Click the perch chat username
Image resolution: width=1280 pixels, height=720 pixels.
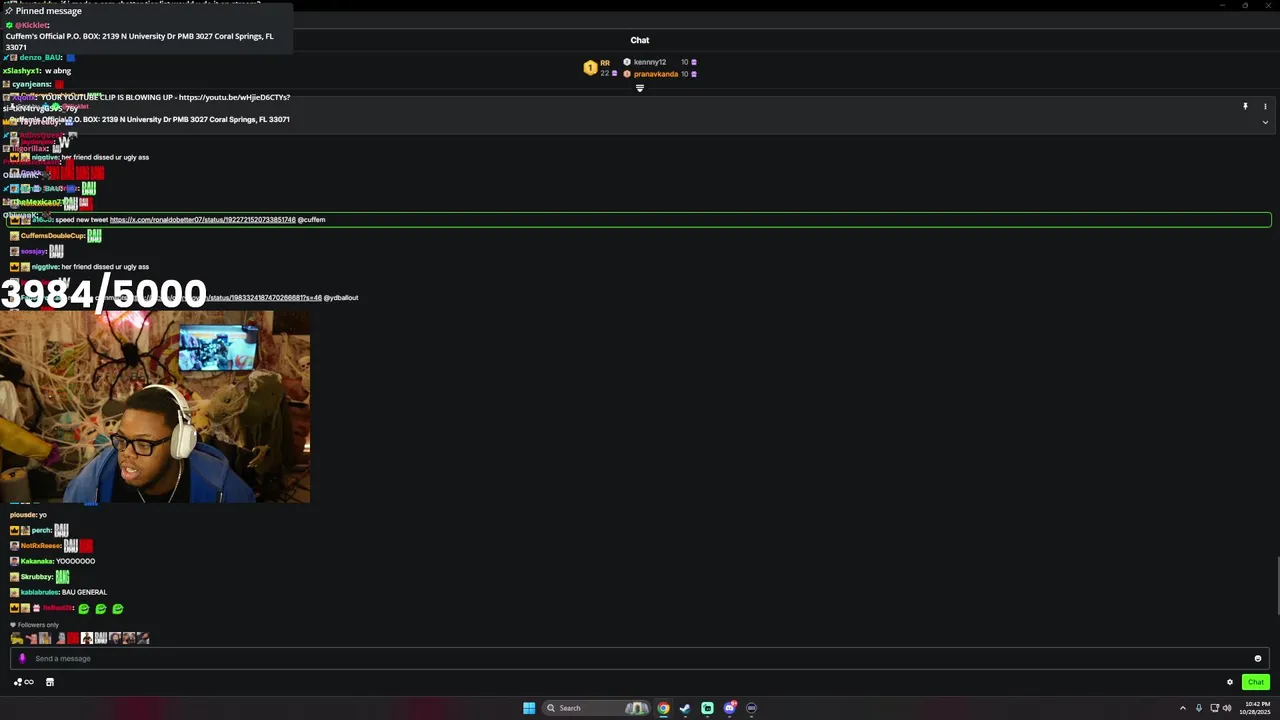click(x=41, y=530)
